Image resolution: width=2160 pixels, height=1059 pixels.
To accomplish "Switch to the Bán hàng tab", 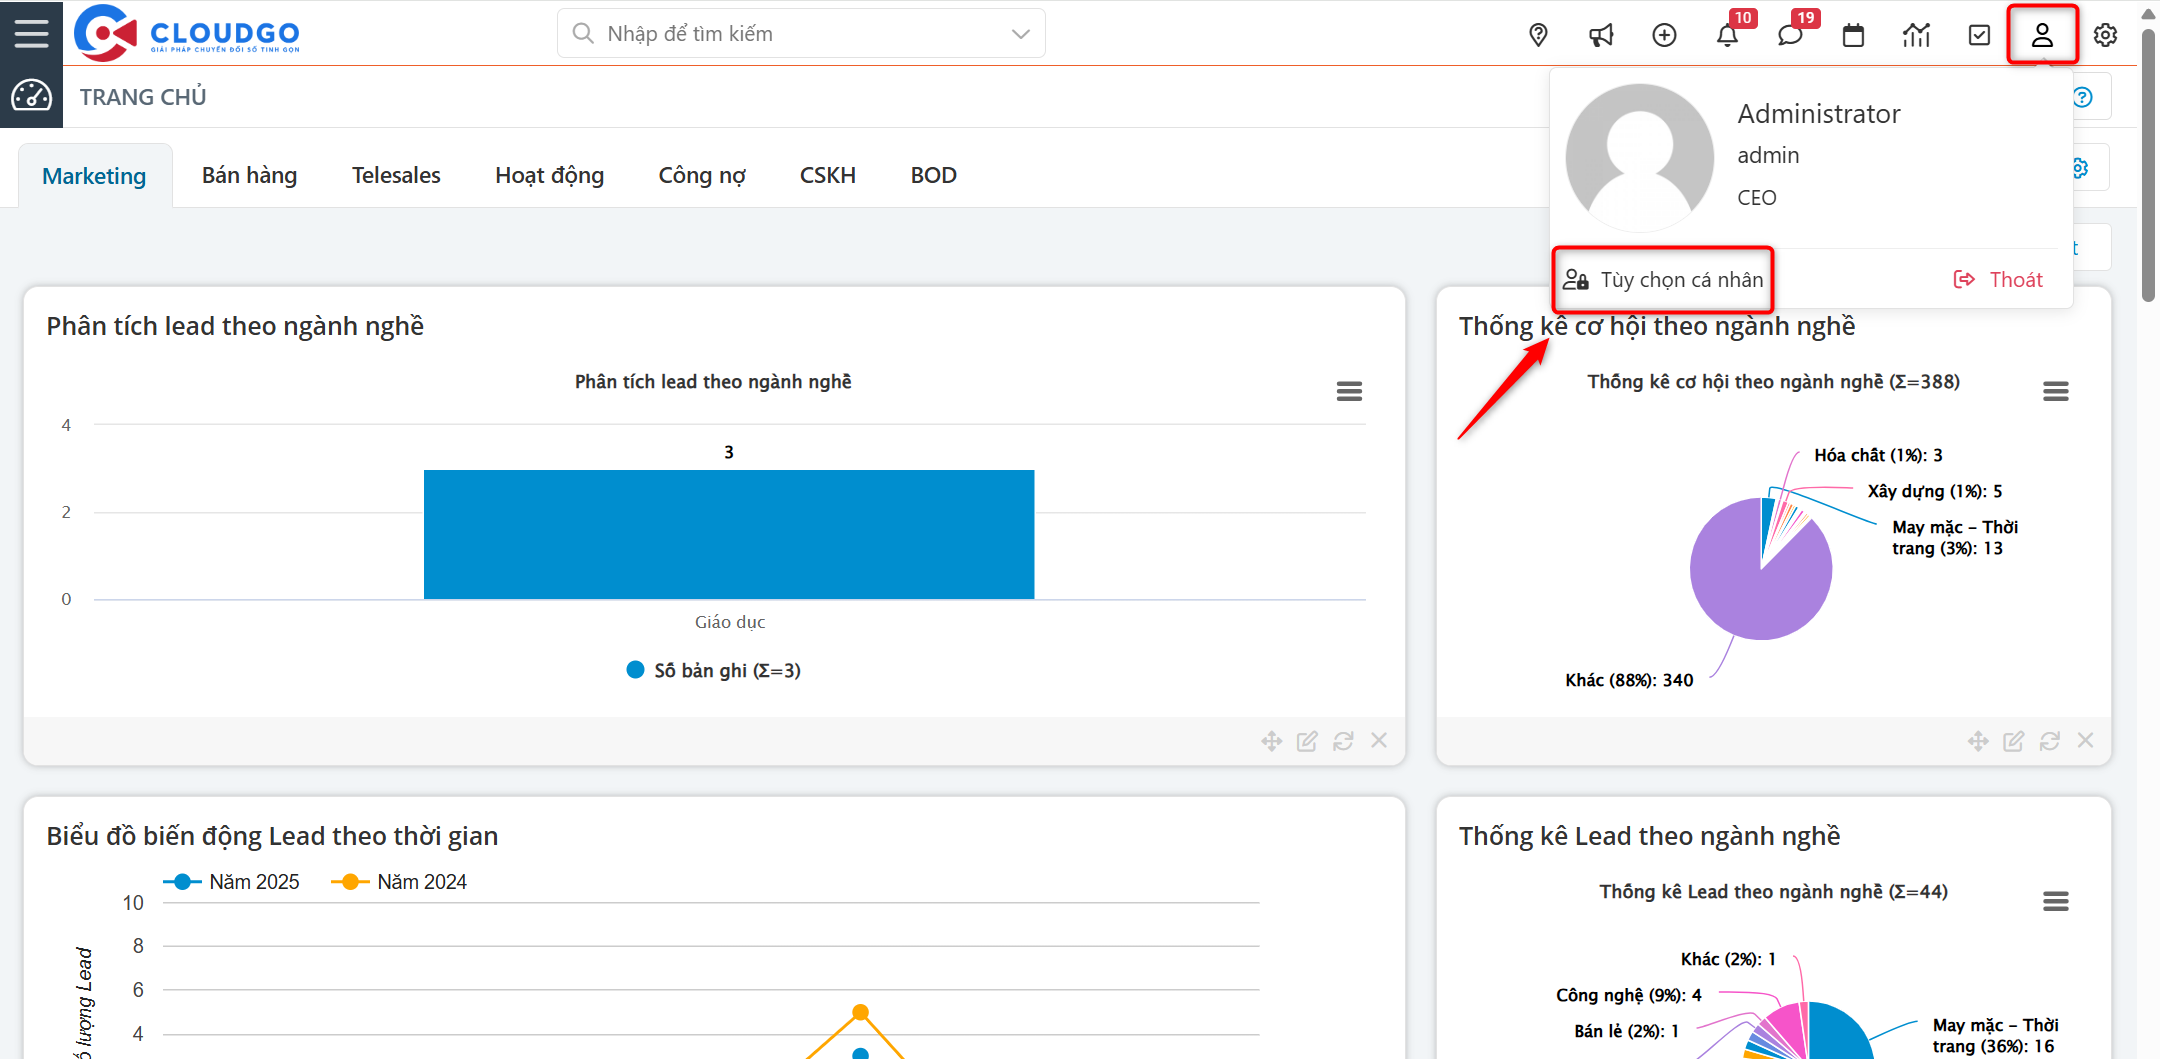I will pos(249,176).
